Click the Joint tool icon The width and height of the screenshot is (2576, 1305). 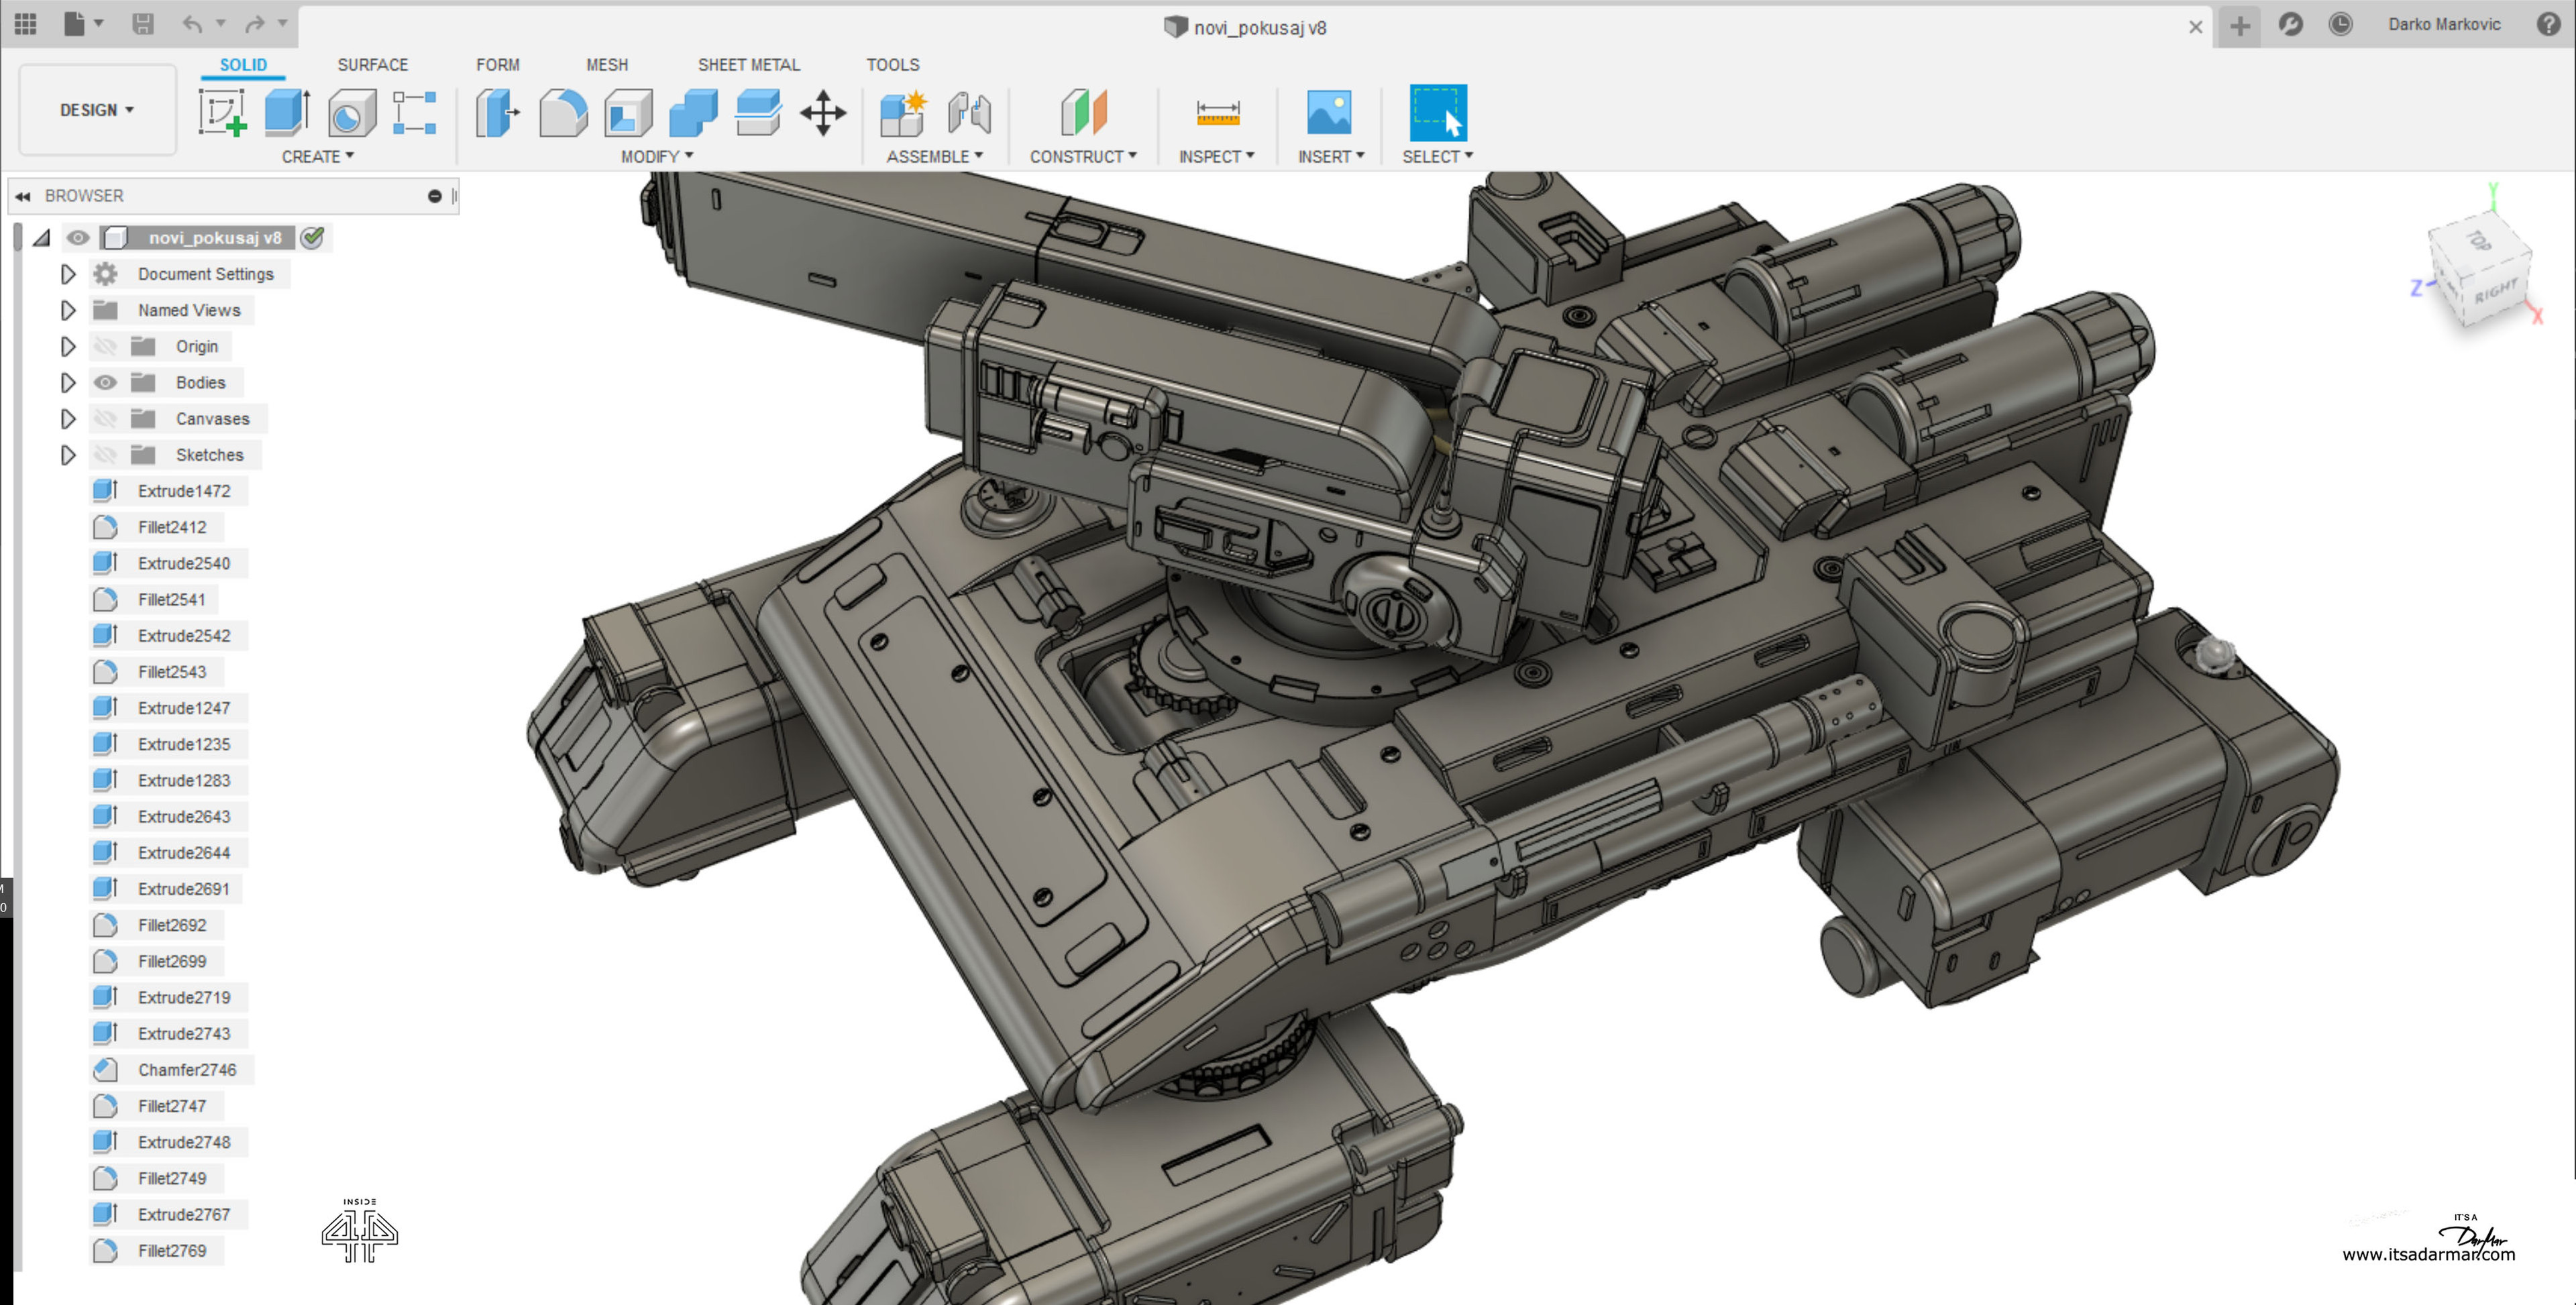click(969, 112)
